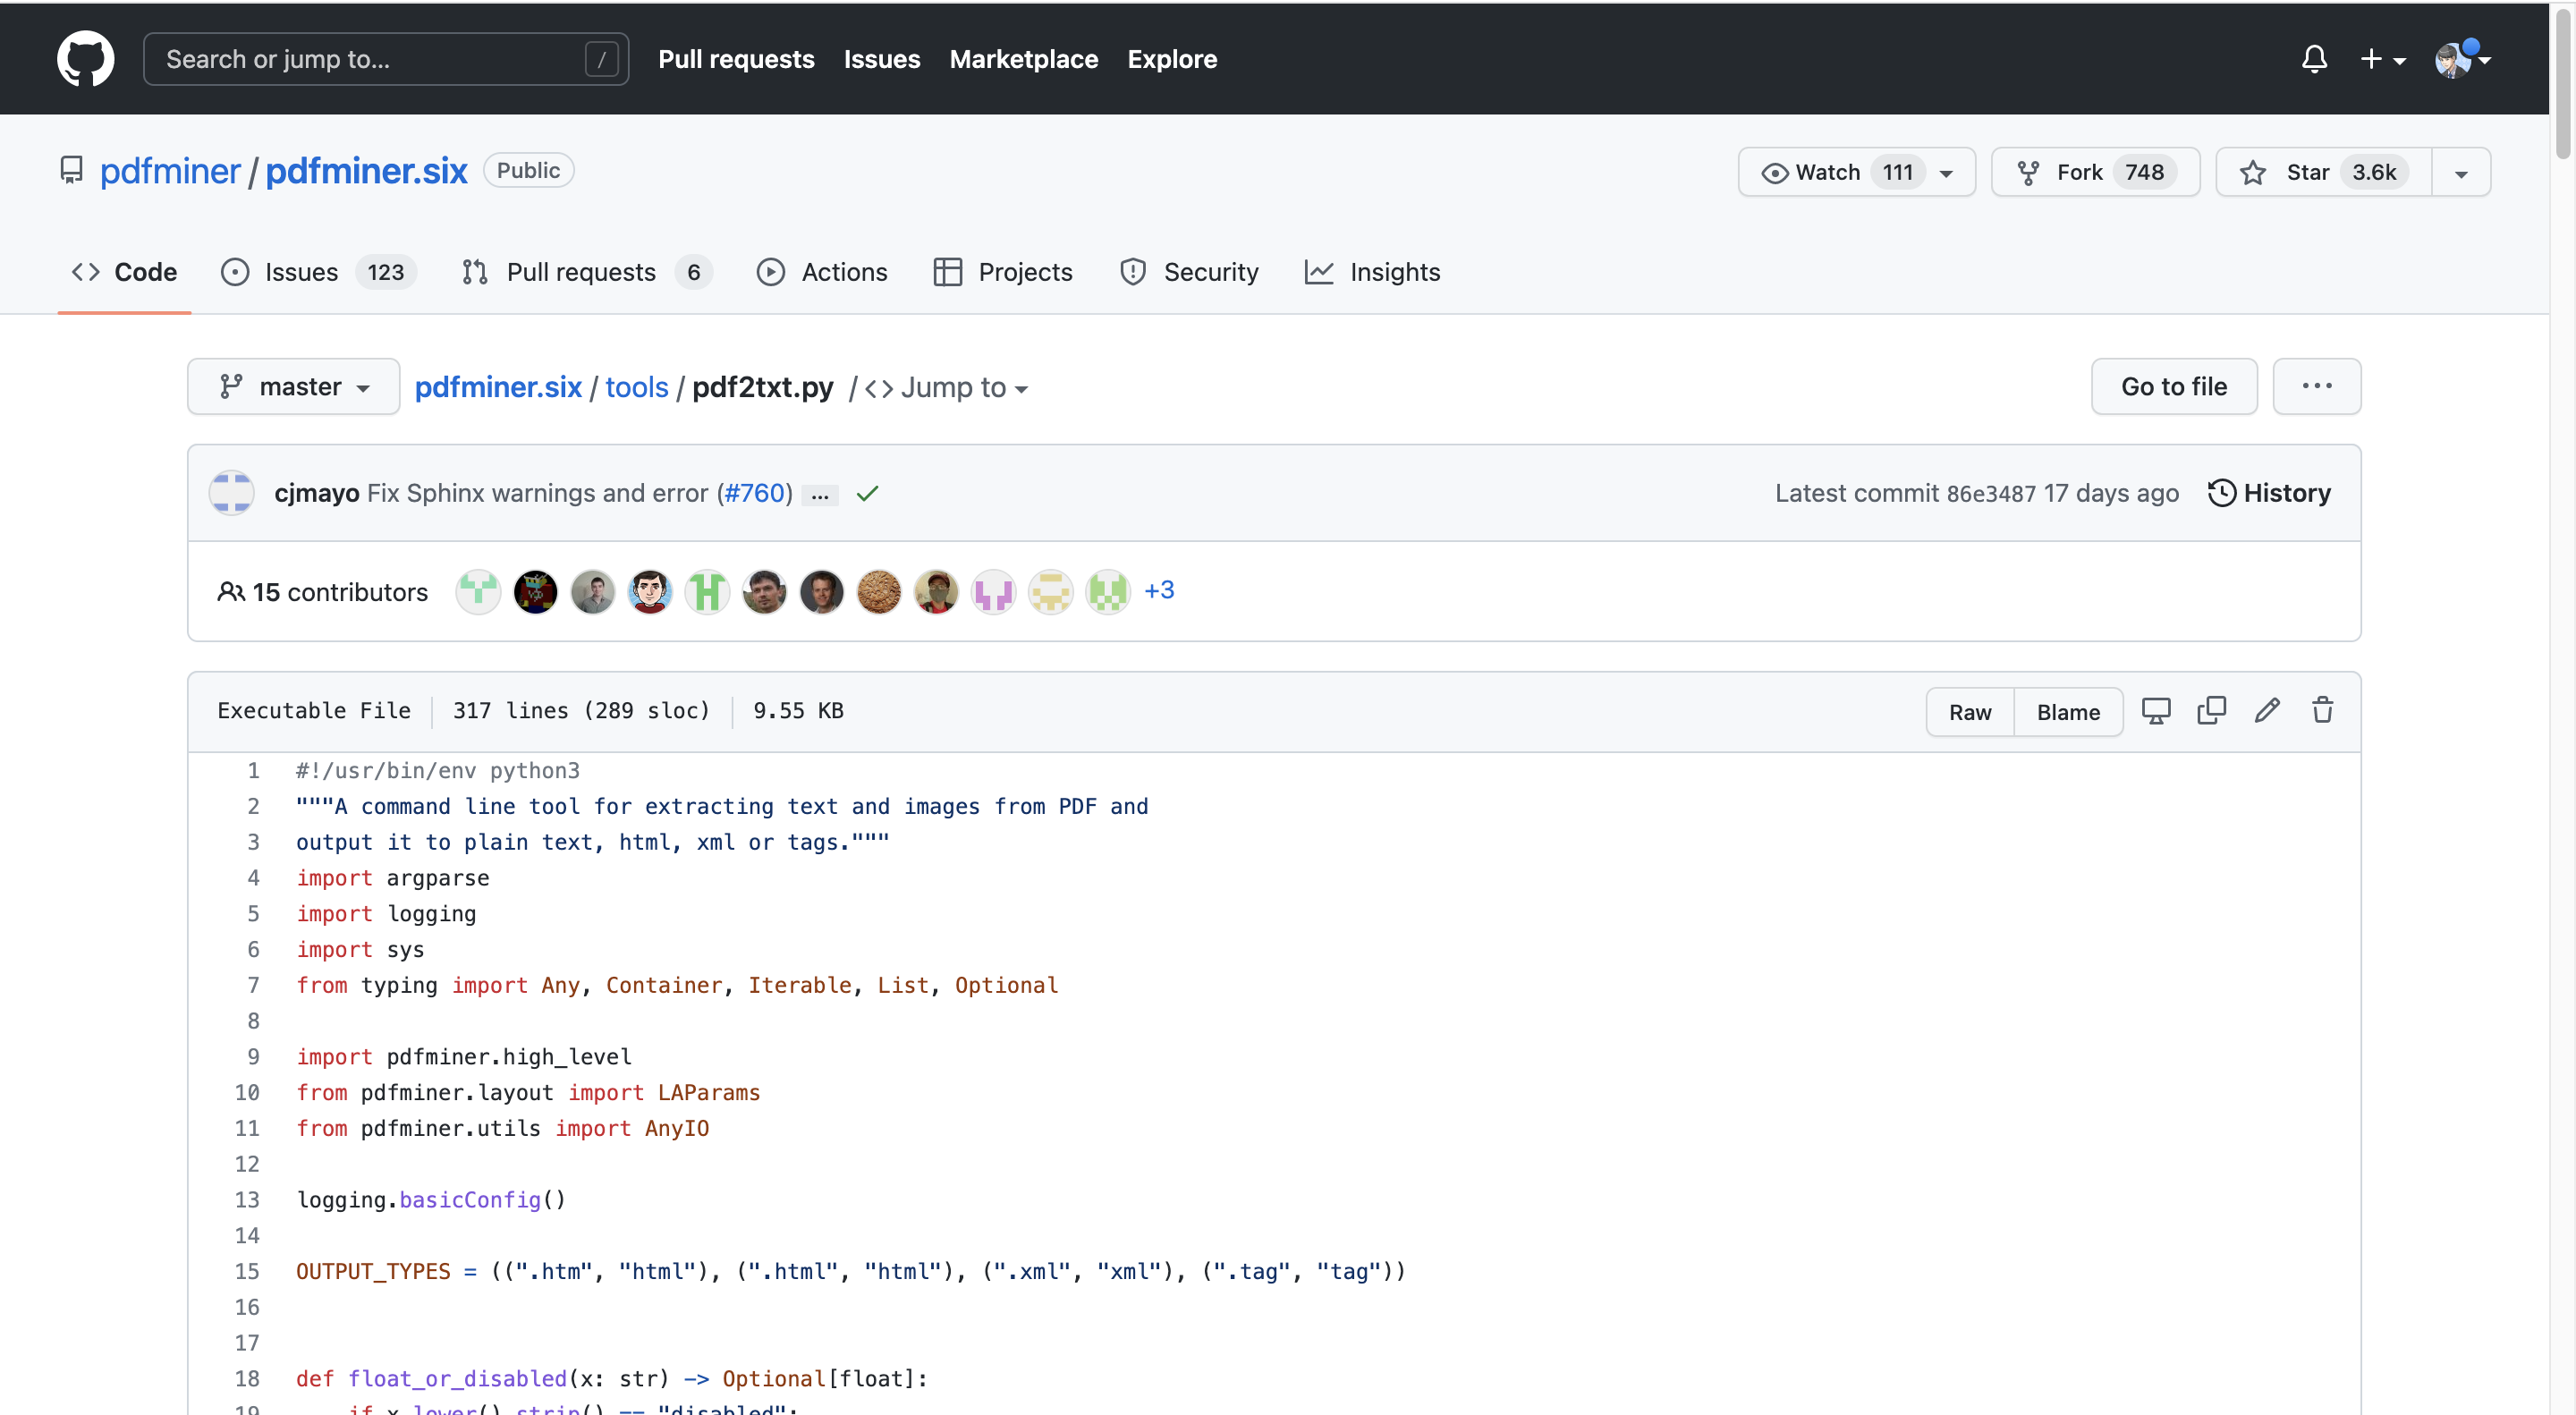Select line number 15

point(246,1272)
